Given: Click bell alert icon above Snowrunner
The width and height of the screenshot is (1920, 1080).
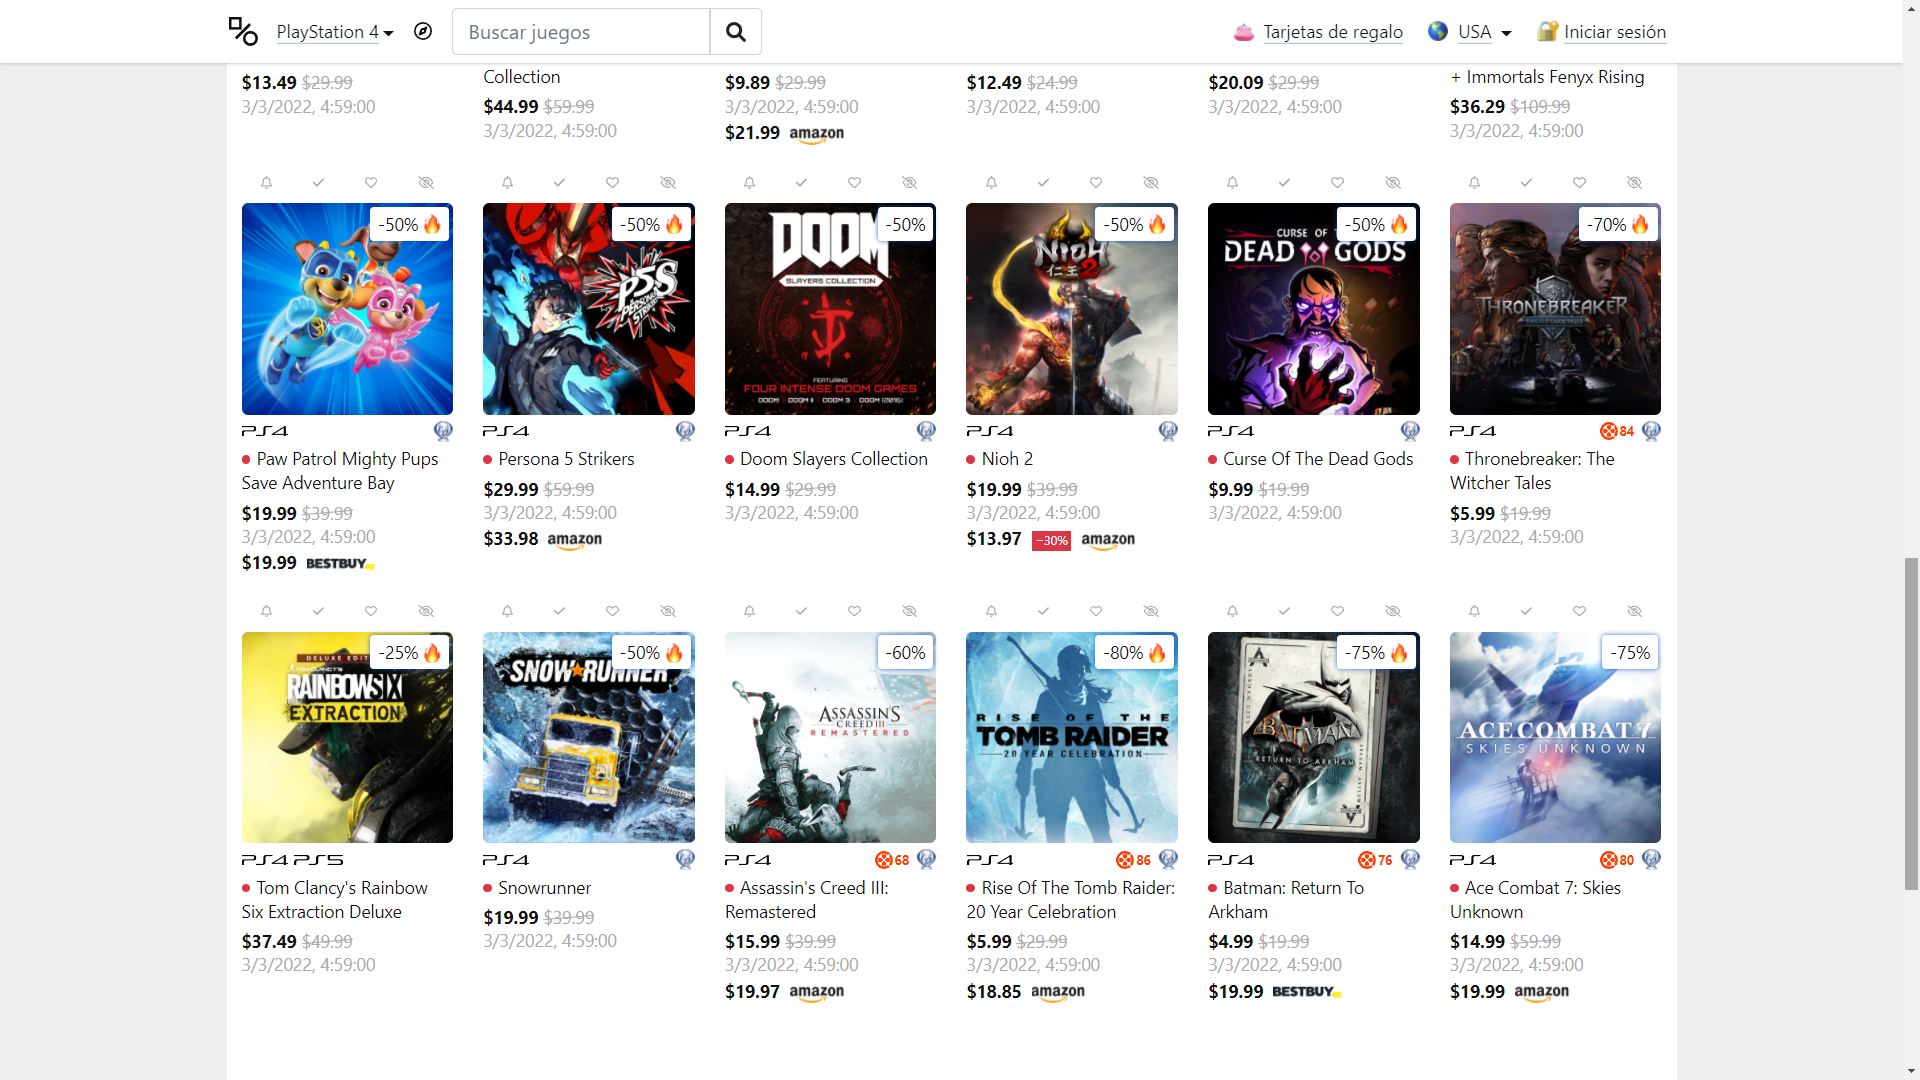Looking at the screenshot, I should (508, 611).
